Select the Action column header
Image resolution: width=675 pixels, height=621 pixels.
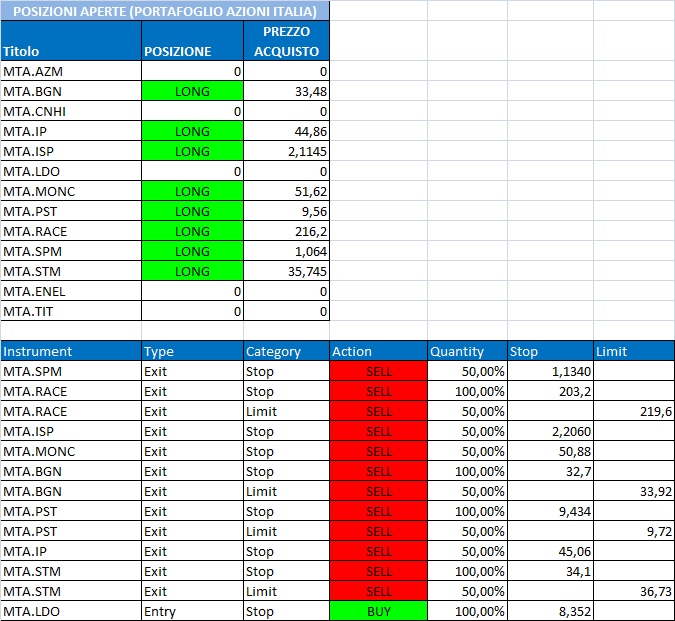379,351
